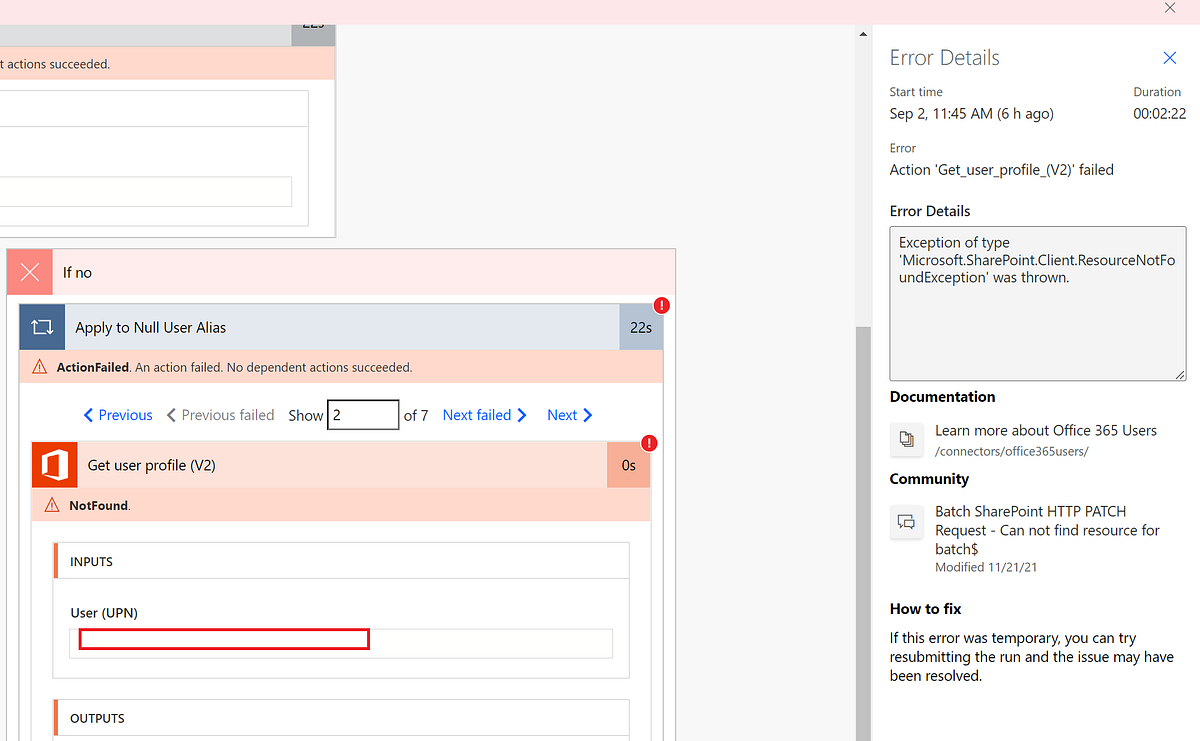Navigate to the Previous failed iteration

point(220,414)
